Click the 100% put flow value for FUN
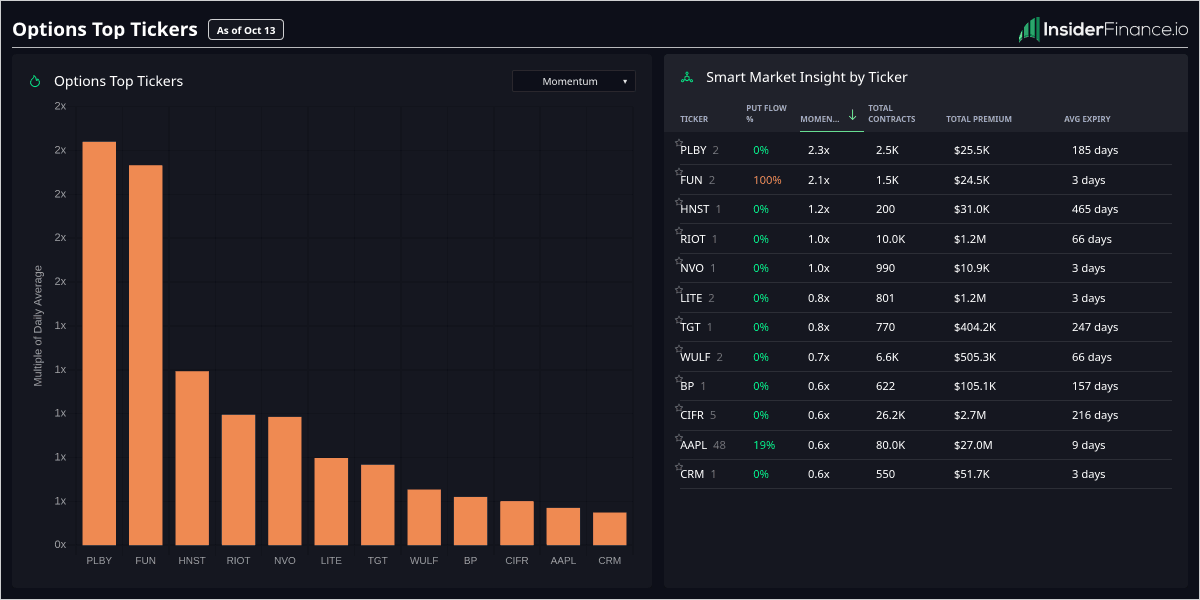1200x600 pixels. coord(767,180)
